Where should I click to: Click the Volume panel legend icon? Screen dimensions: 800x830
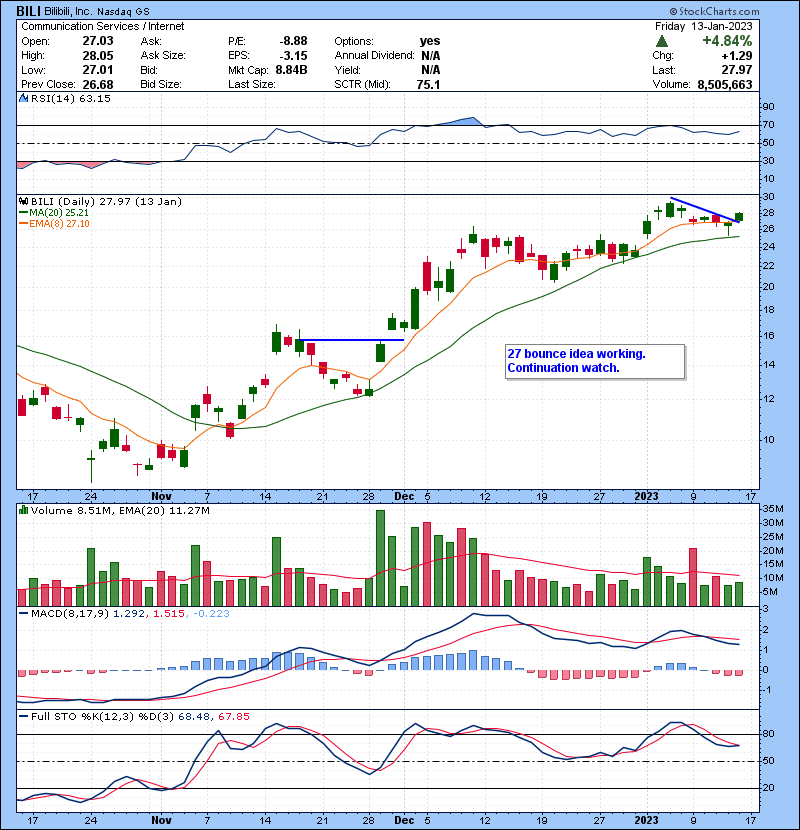point(22,509)
